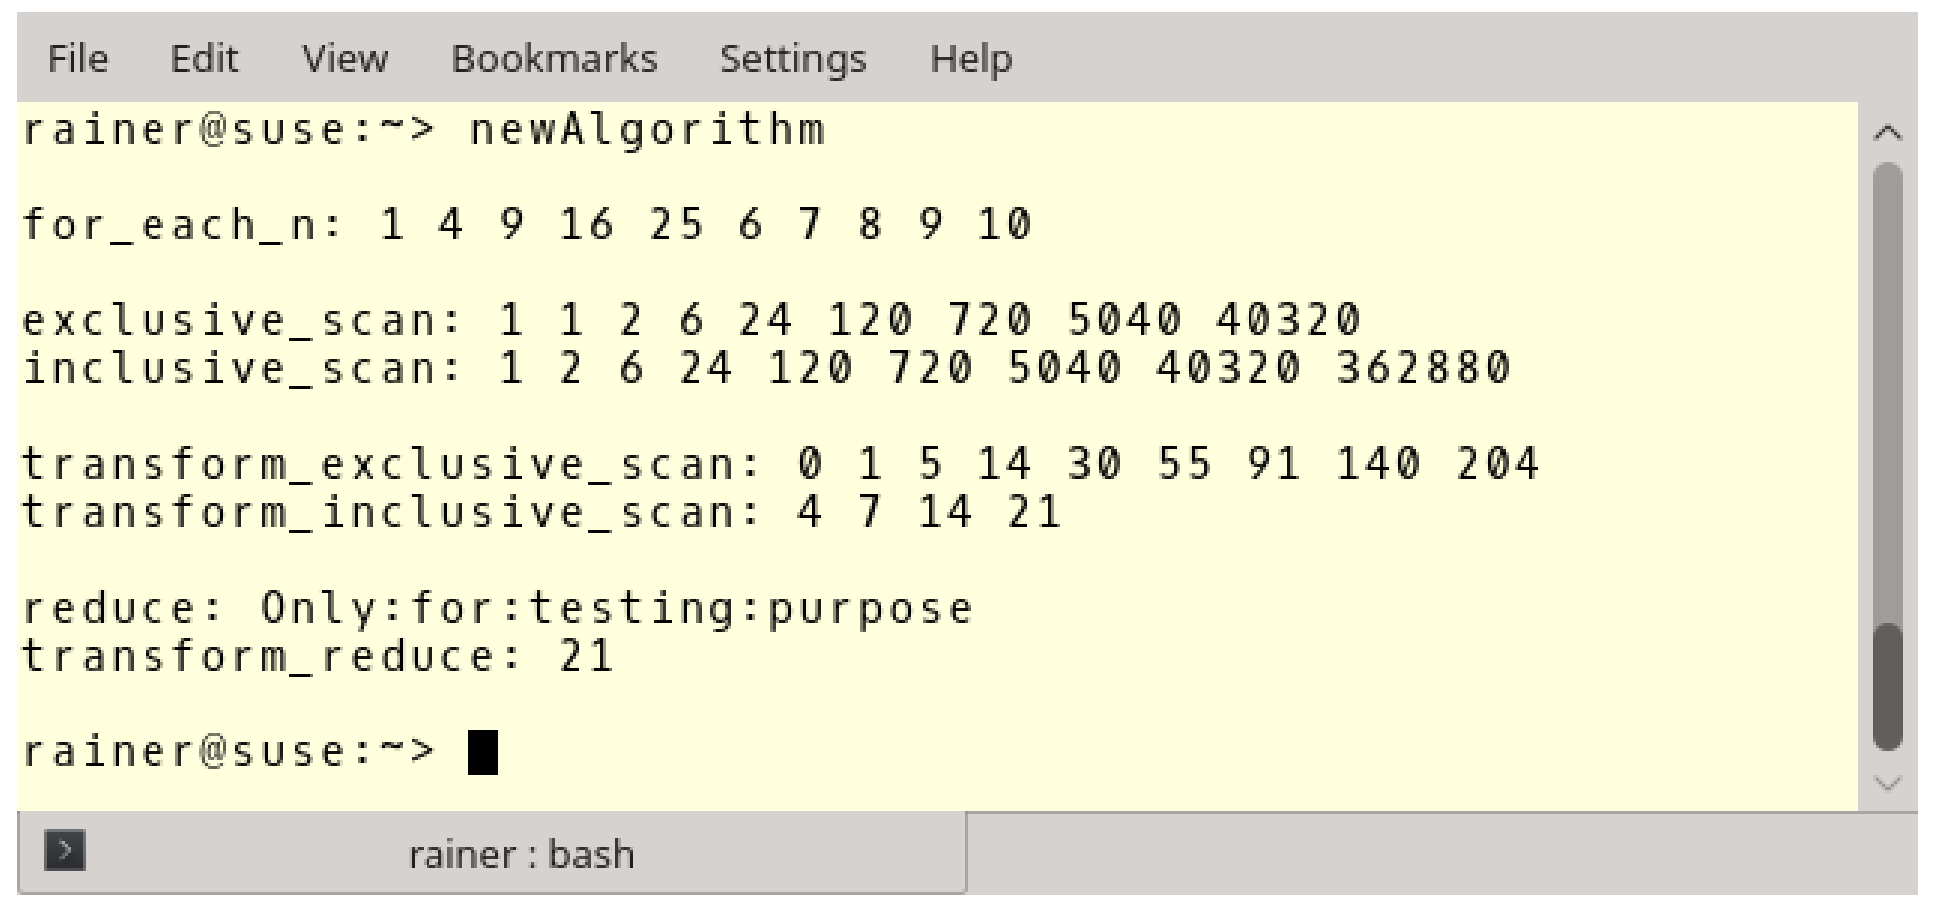Click the 'Only:for:testing:purpose' reduce output
The width and height of the screenshot is (1934, 915).
tap(617, 609)
